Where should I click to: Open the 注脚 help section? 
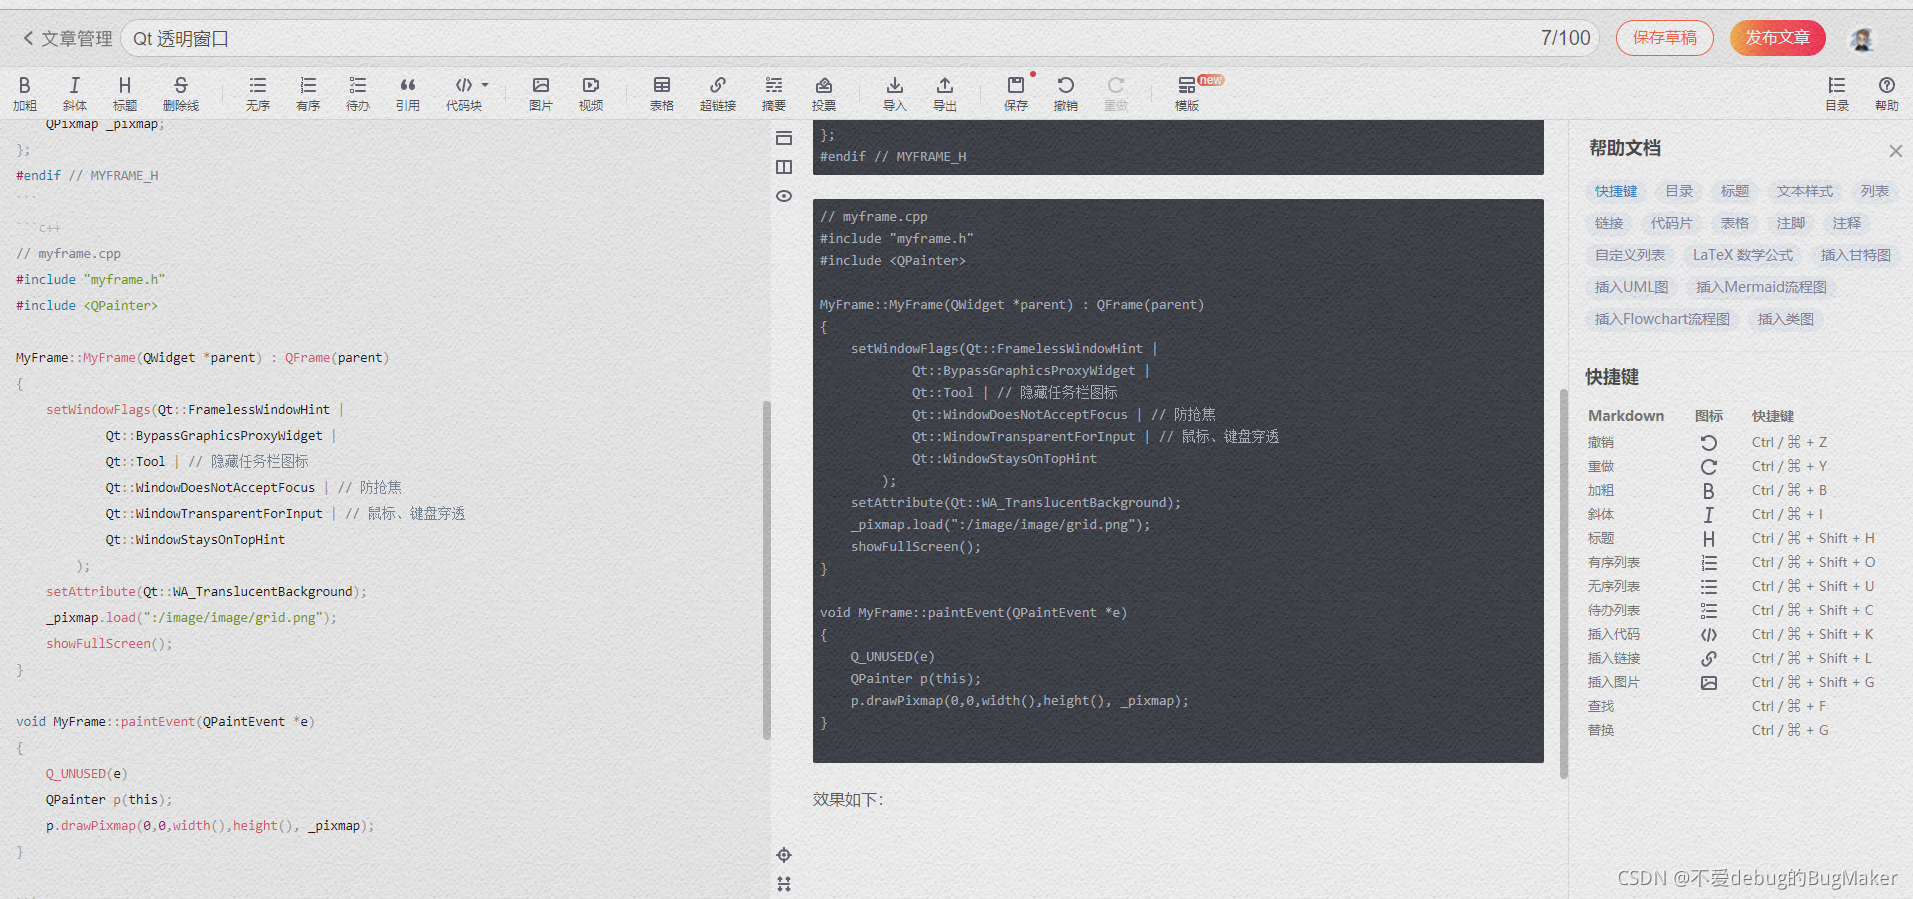click(x=1791, y=223)
